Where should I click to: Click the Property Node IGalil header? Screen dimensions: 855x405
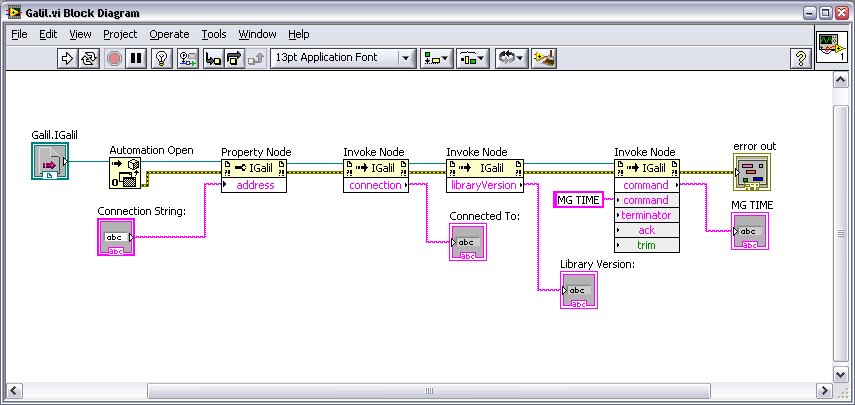click(254, 168)
